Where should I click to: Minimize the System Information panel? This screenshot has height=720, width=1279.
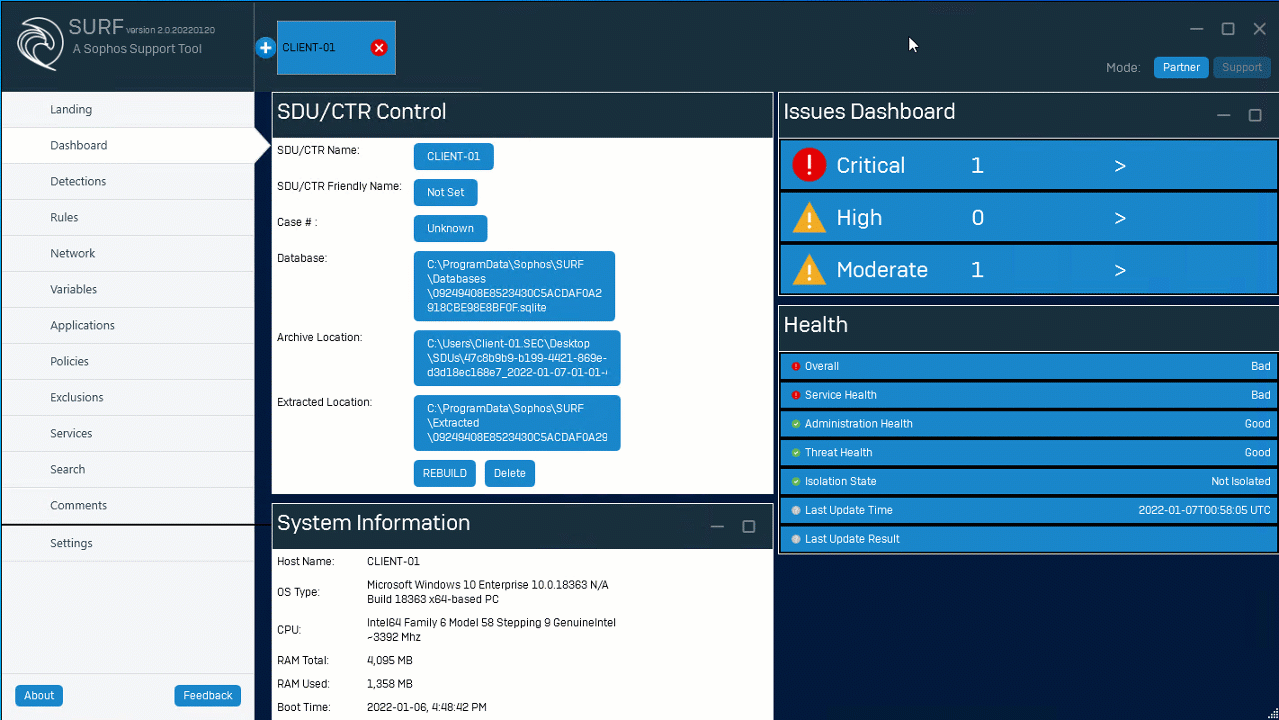[x=717, y=527]
